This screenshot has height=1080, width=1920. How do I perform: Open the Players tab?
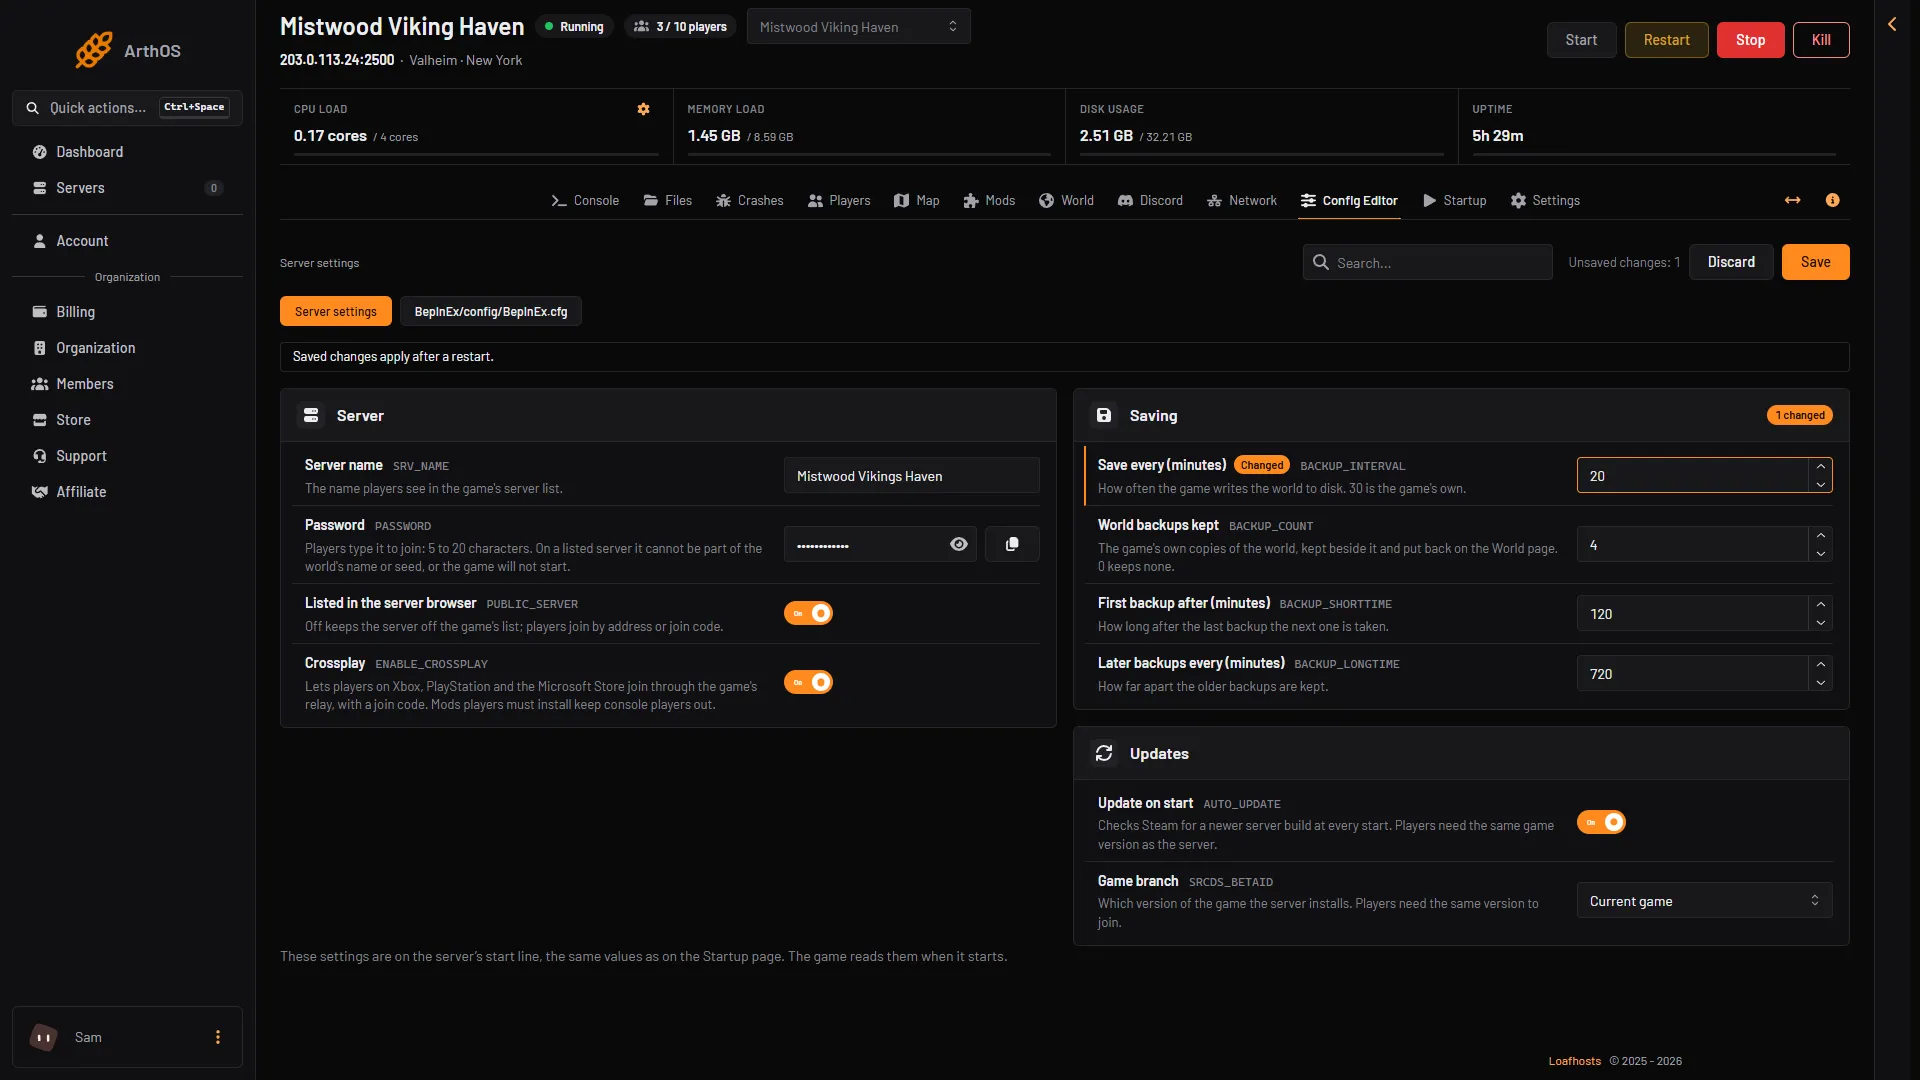coord(838,200)
